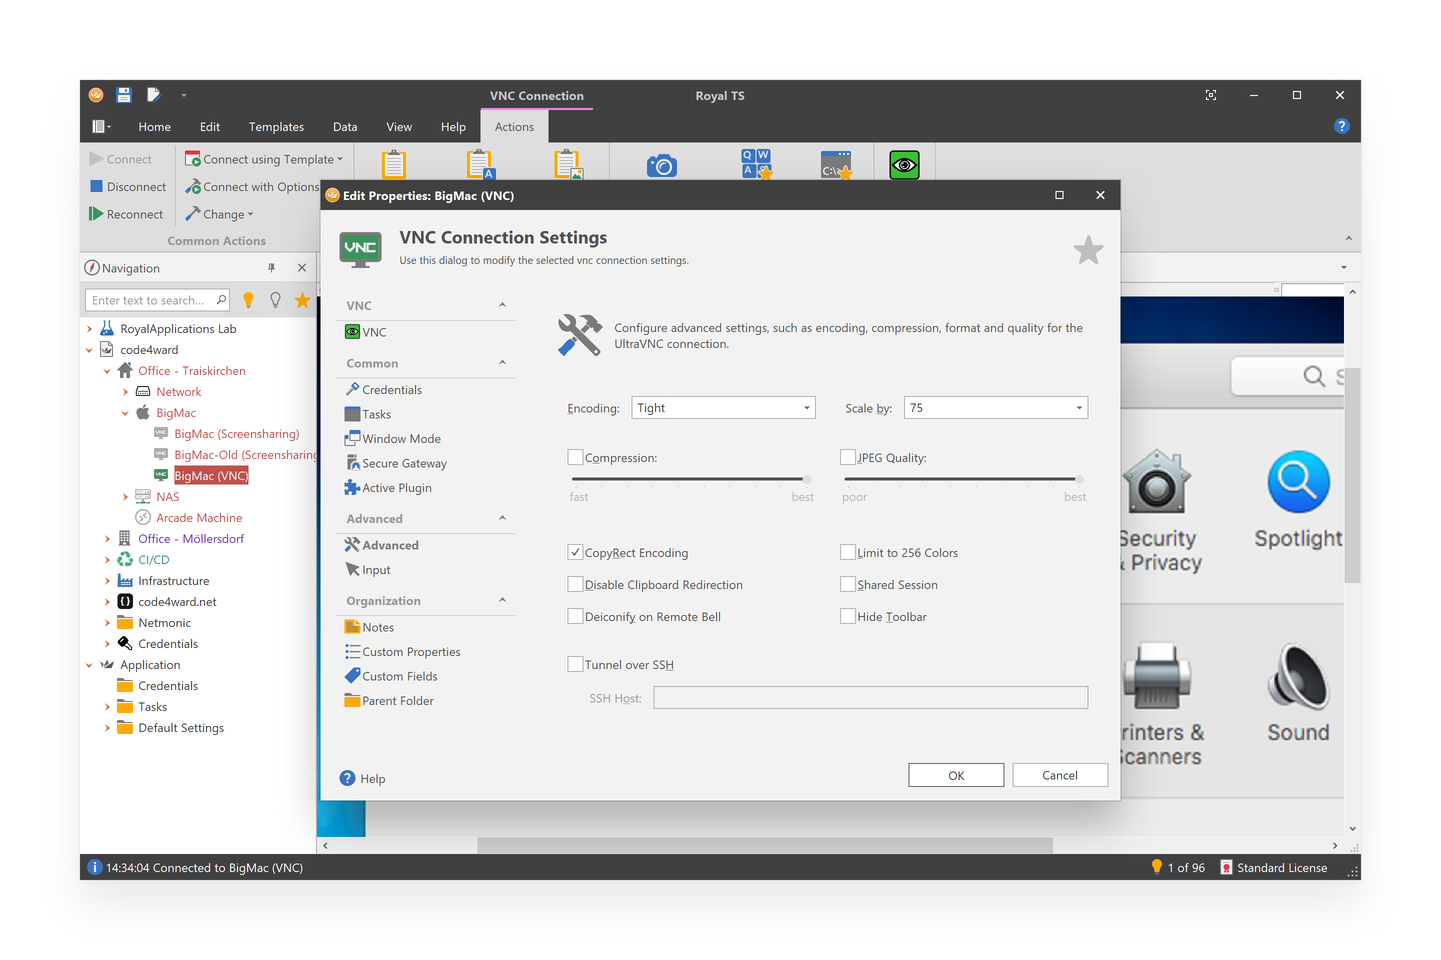Open the Data menu
The width and height of the screenshot is (1441, 960).
[345, 126]
